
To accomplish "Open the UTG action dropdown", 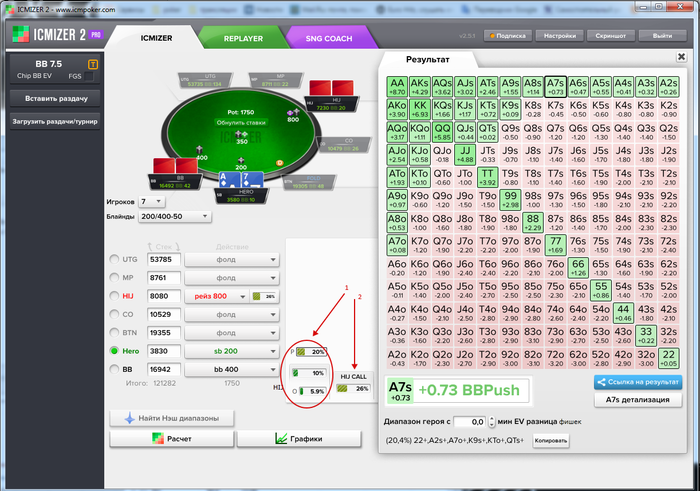I will click(x=232, y=260).
